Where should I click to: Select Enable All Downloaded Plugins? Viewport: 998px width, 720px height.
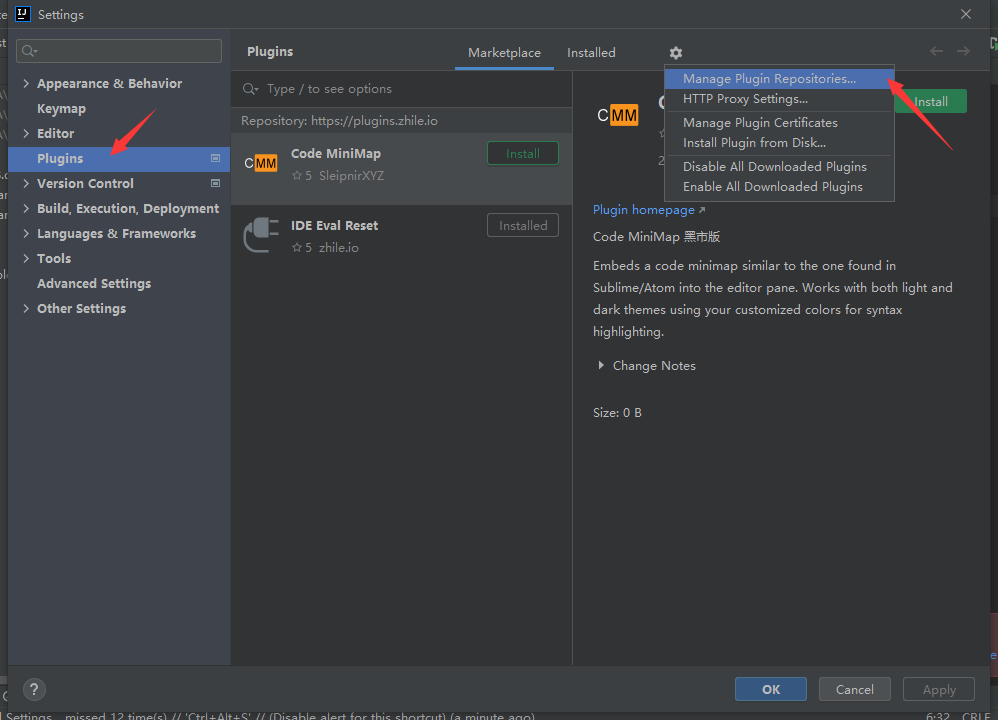pos(779,187)
